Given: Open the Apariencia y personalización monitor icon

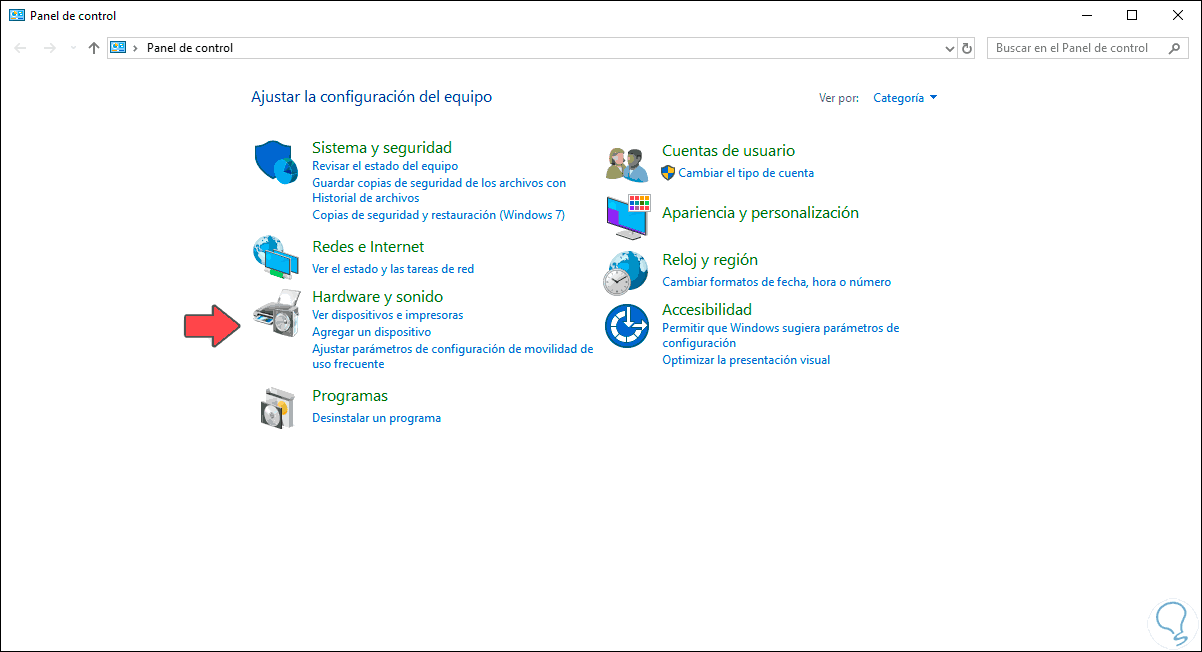Looking at the screenshot, I should 629,217.
